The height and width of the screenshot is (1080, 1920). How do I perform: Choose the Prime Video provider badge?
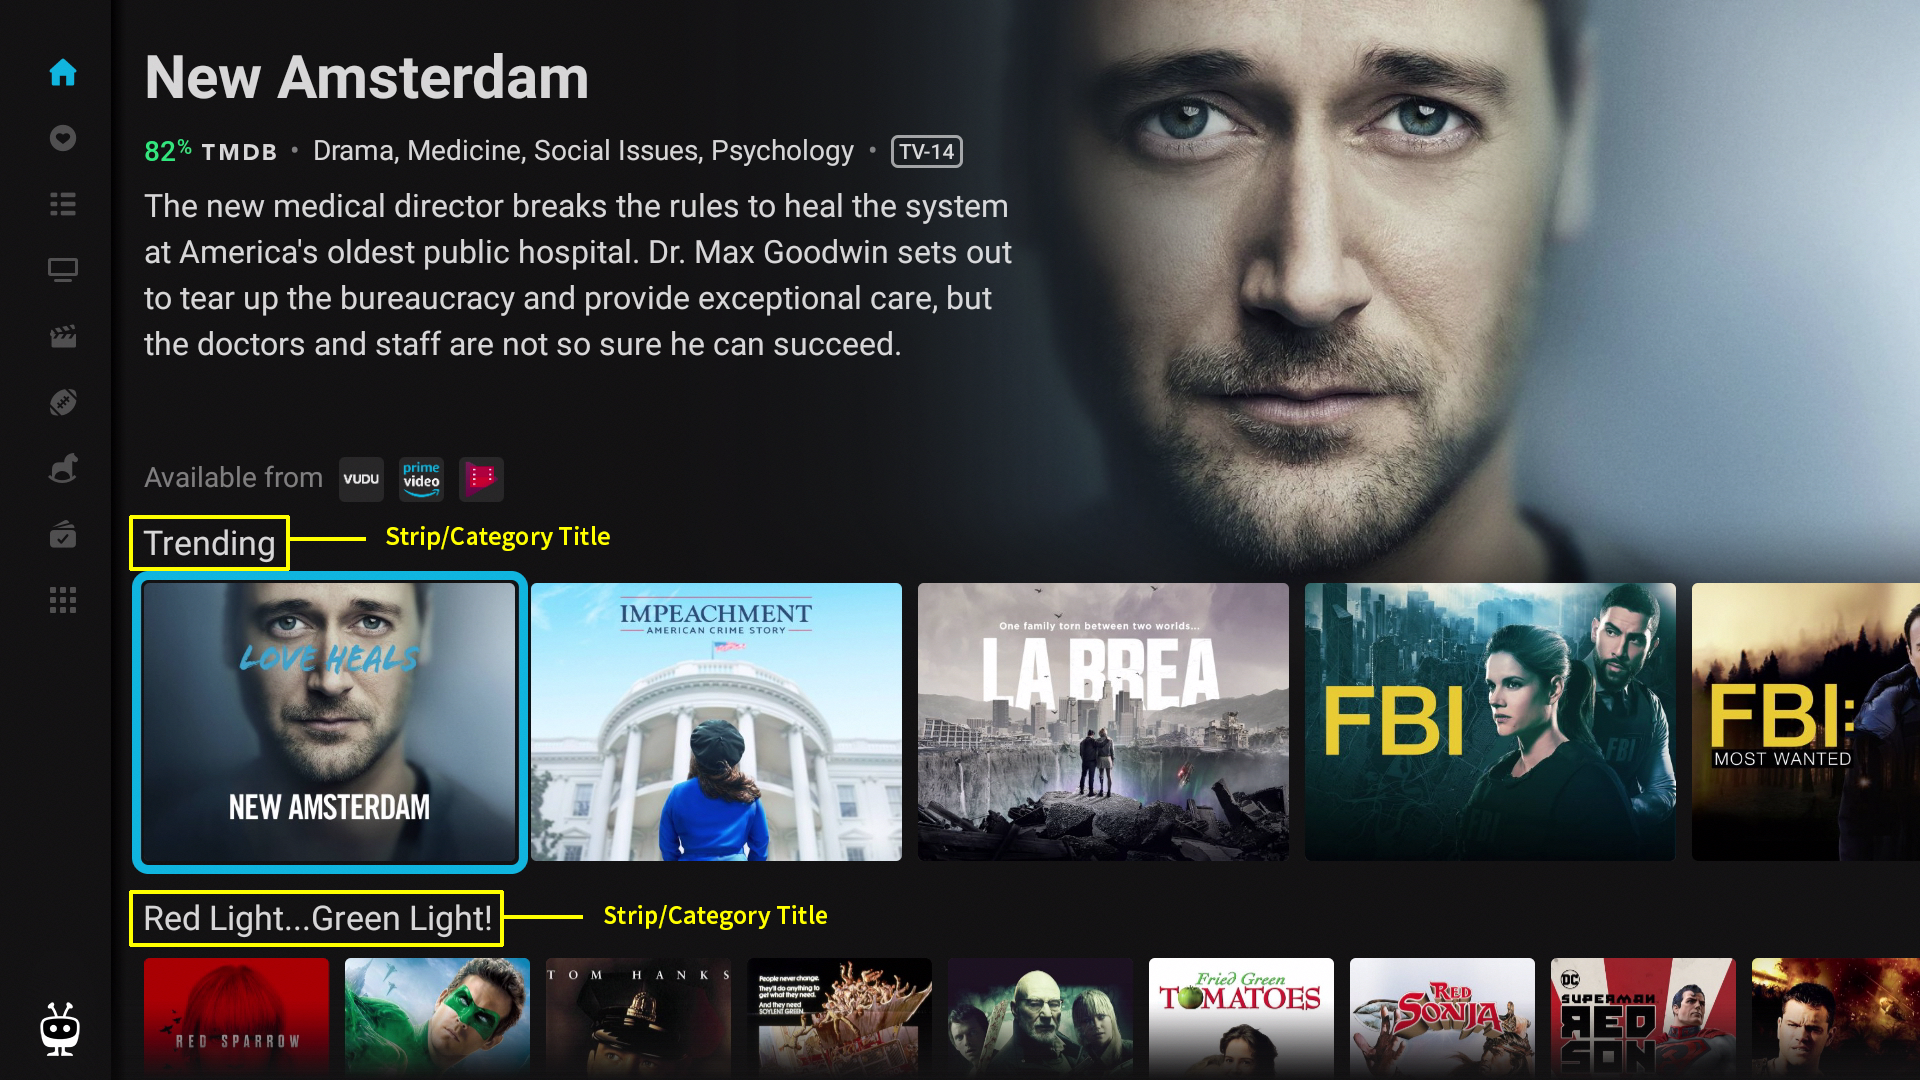click(x=421, y=479)
